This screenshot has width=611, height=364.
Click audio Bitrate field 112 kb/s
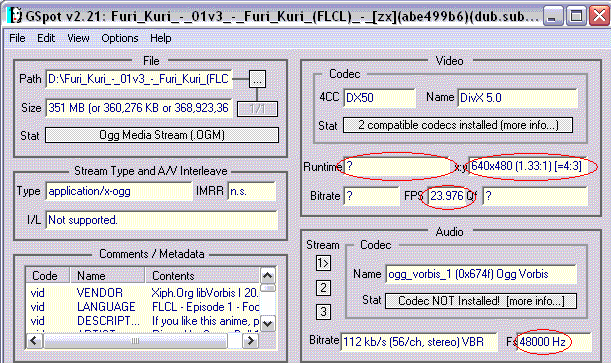419,342
